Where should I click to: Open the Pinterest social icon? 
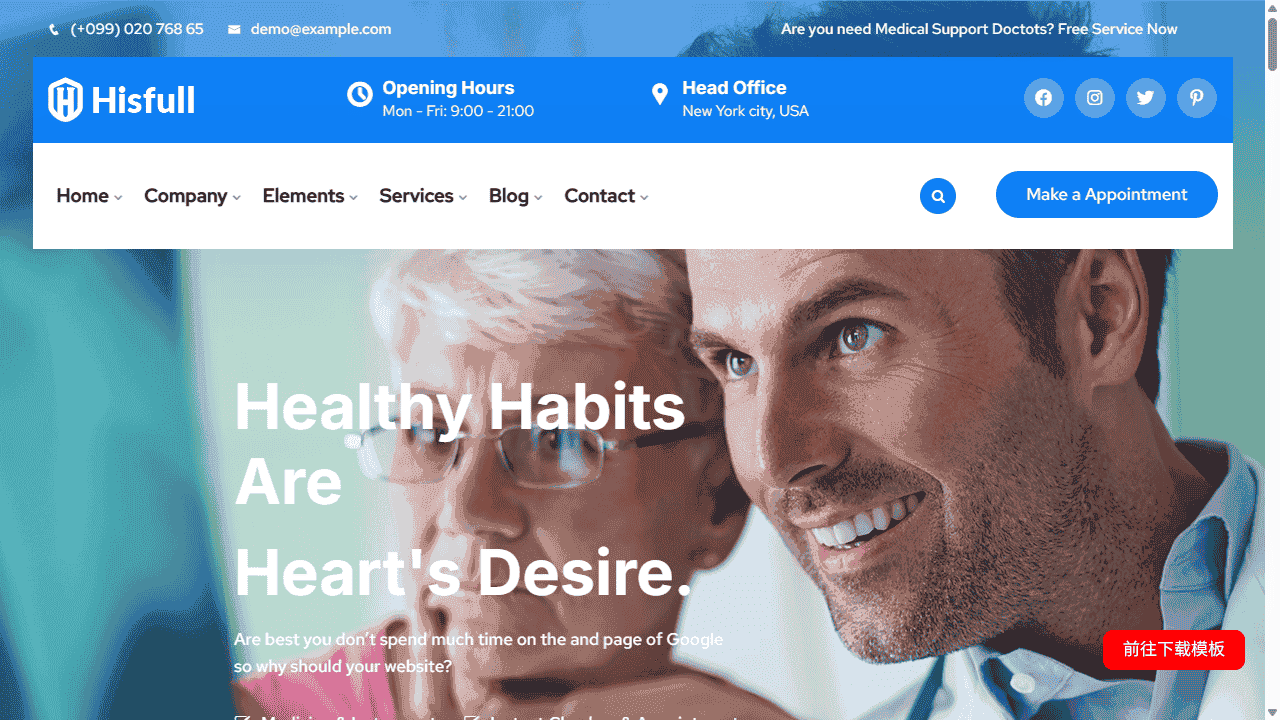coord(1197,98)
